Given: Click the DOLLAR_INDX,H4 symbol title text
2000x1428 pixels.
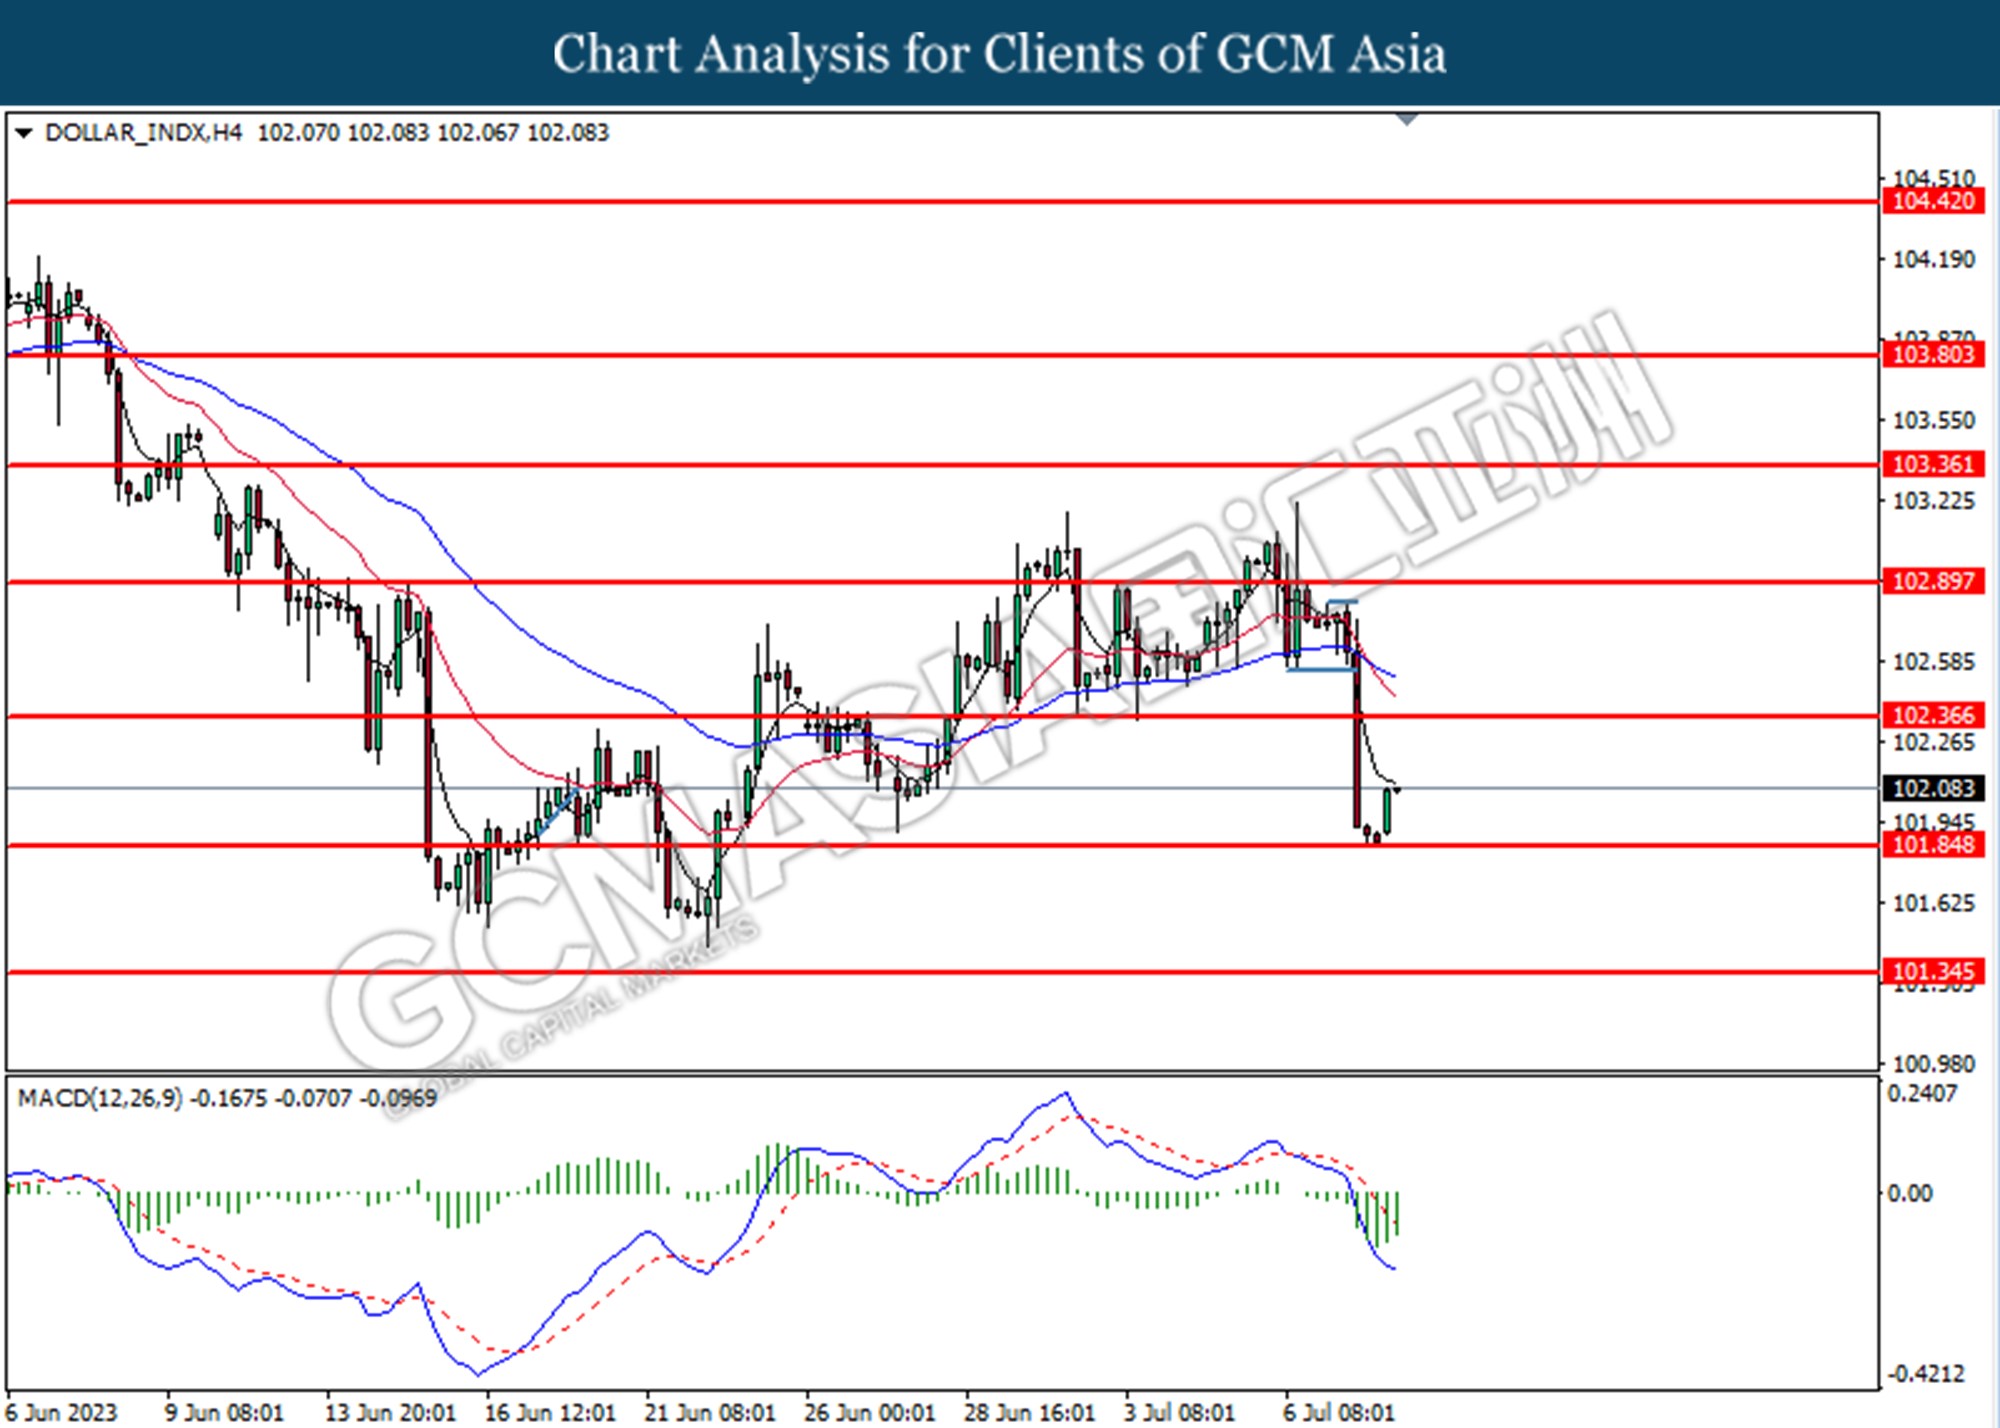Looking at the screenshot, I should [144, 133].
